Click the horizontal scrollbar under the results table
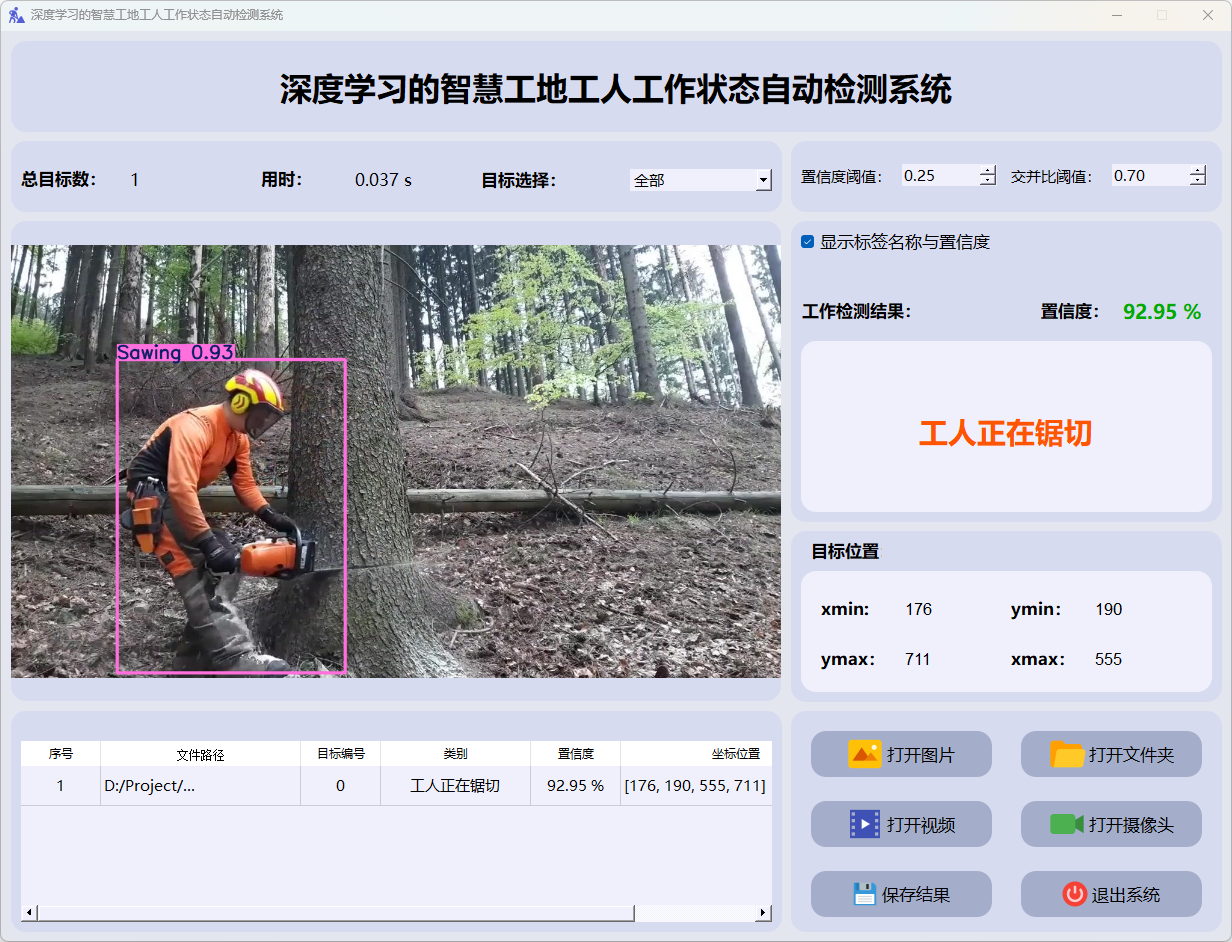 coord(335,912)
